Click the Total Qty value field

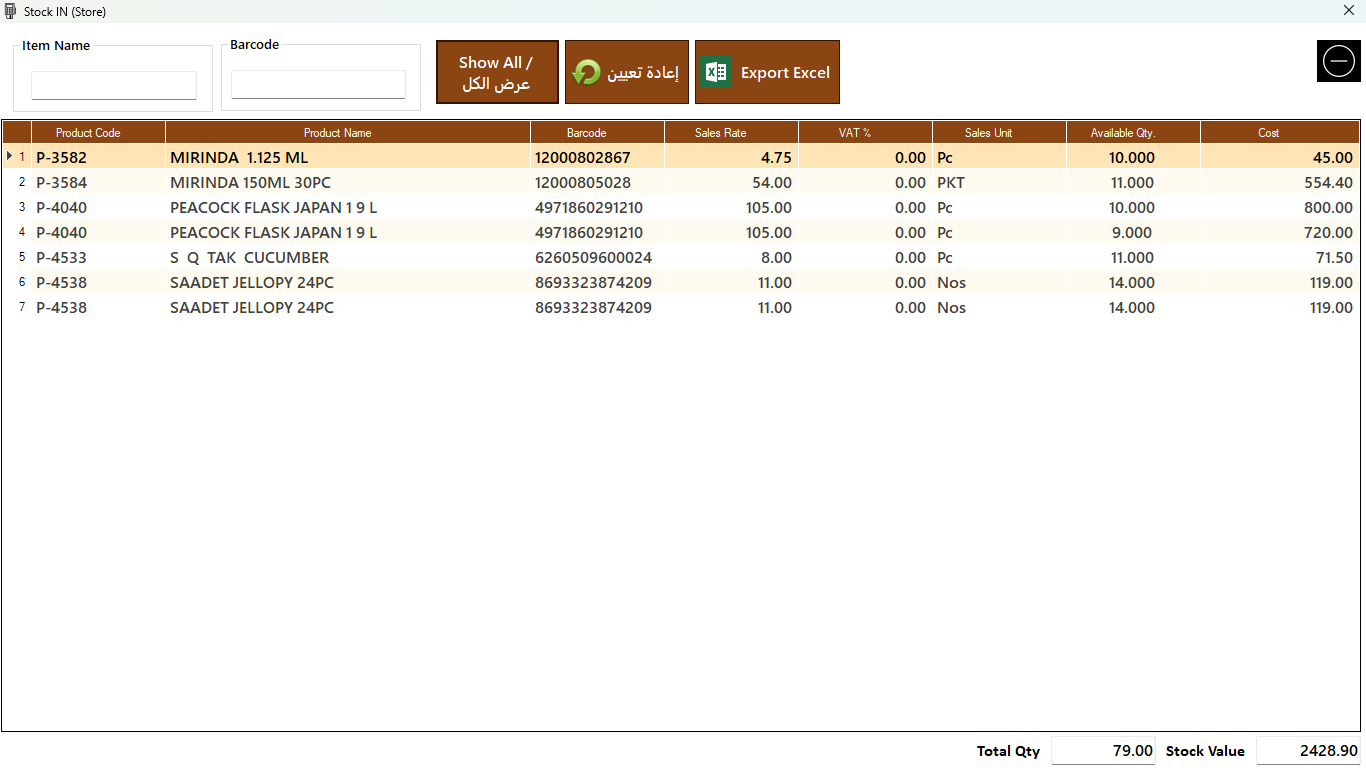click(x=1104, y=751)
